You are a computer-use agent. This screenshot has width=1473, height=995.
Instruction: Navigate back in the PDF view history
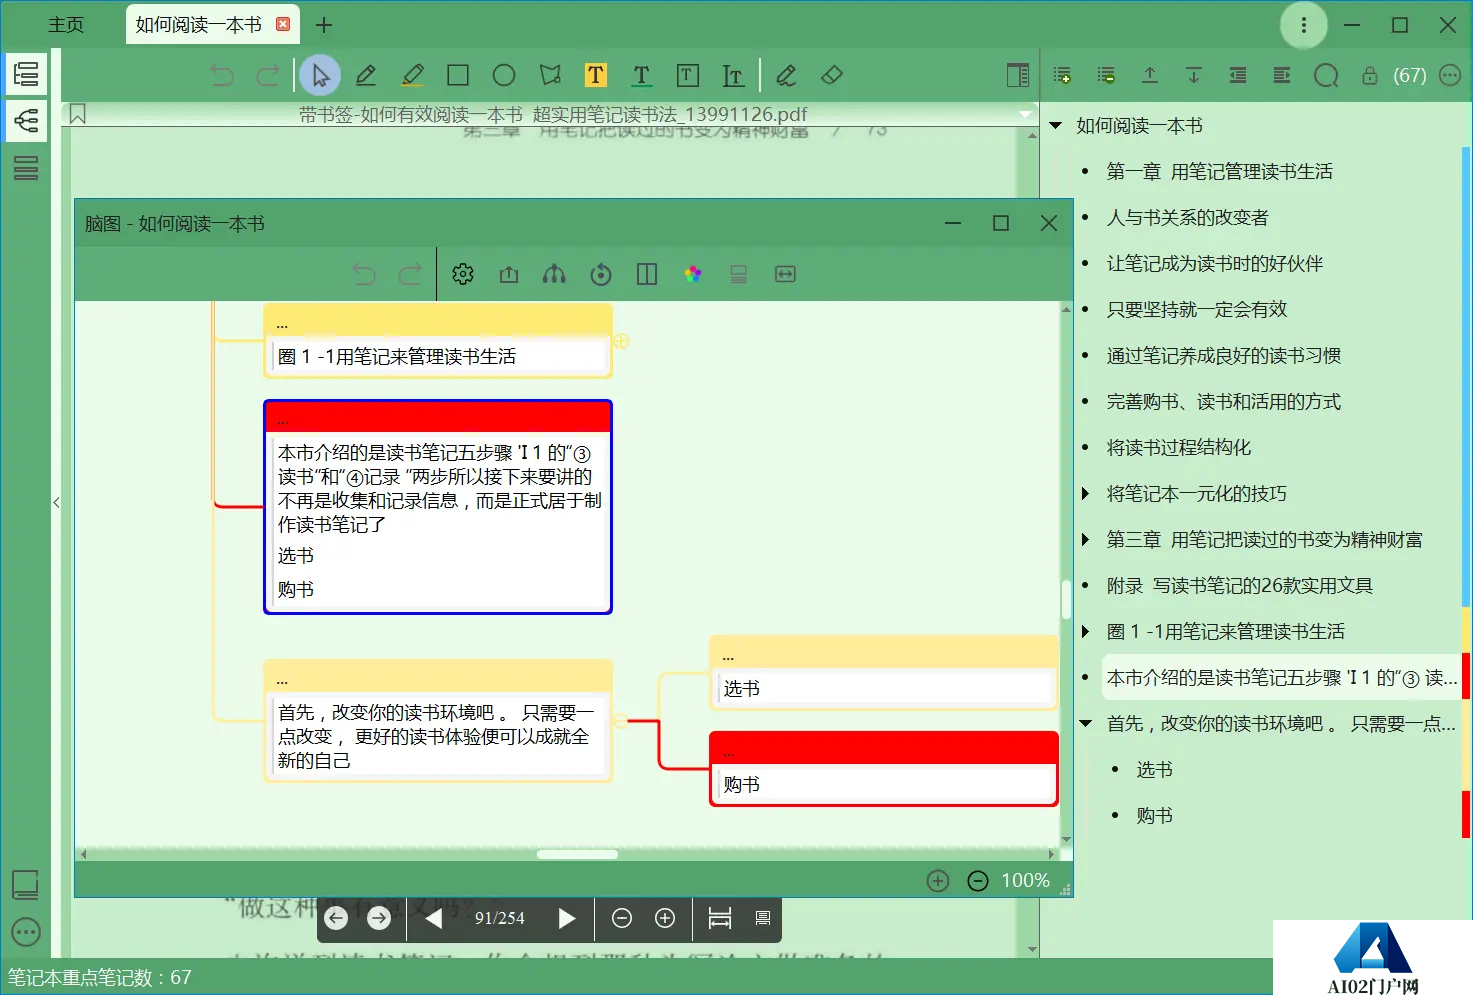tap(336, 918)
